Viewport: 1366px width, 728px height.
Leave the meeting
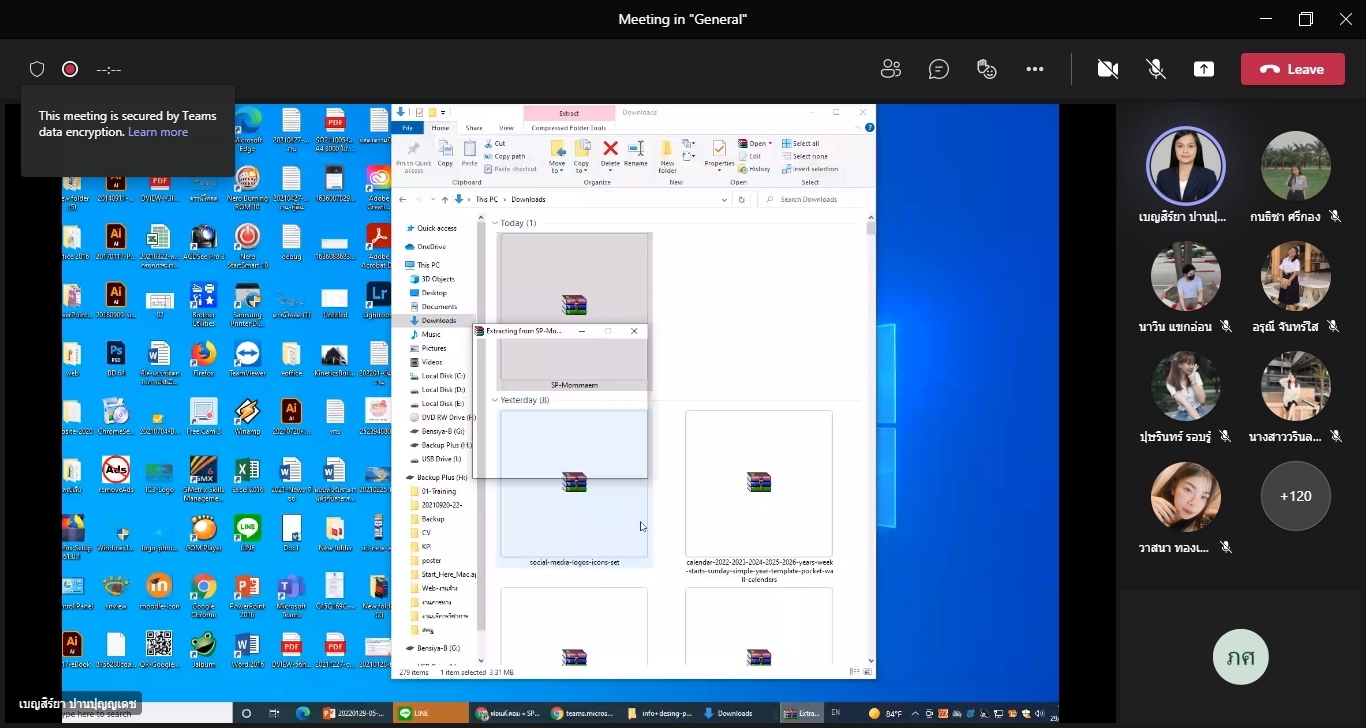tap(1292, 69)
